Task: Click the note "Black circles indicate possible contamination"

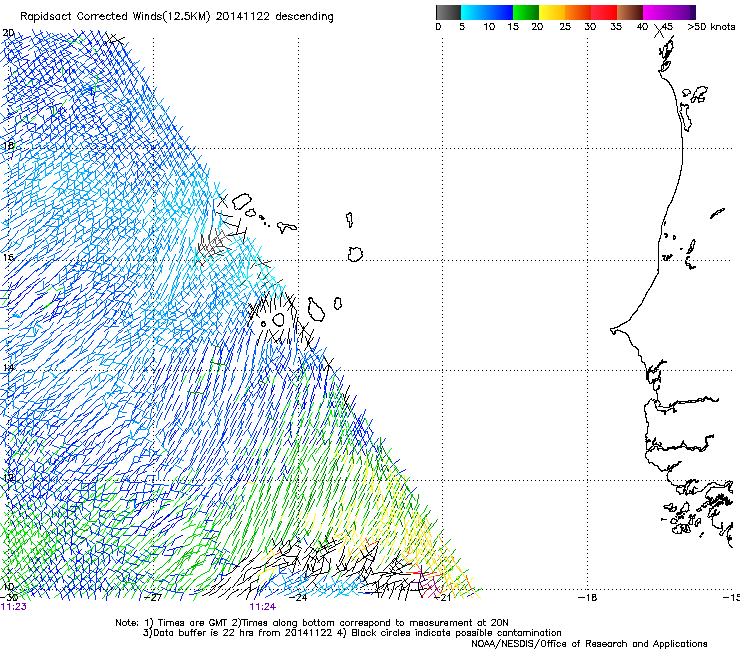Action: coord(456,633)
